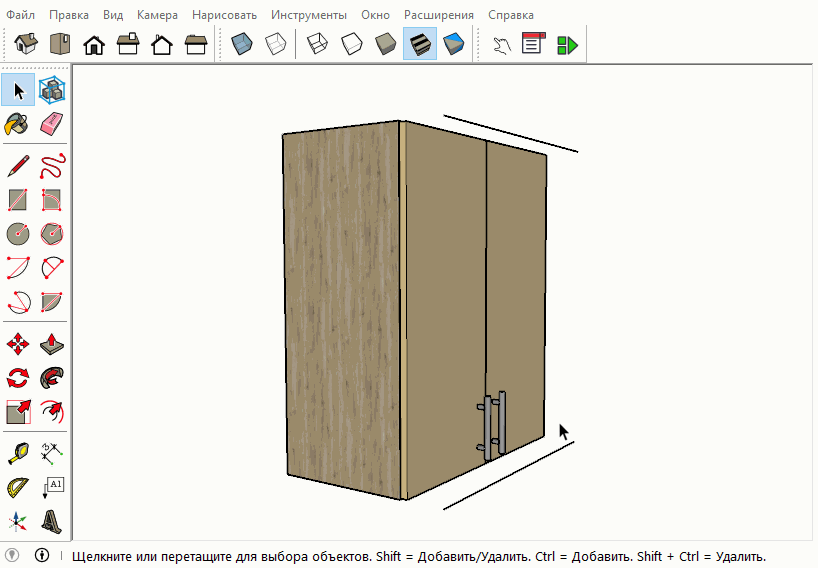Select the Dimension tool
This screenshot has width=818, height=568.
coord(52,454)
